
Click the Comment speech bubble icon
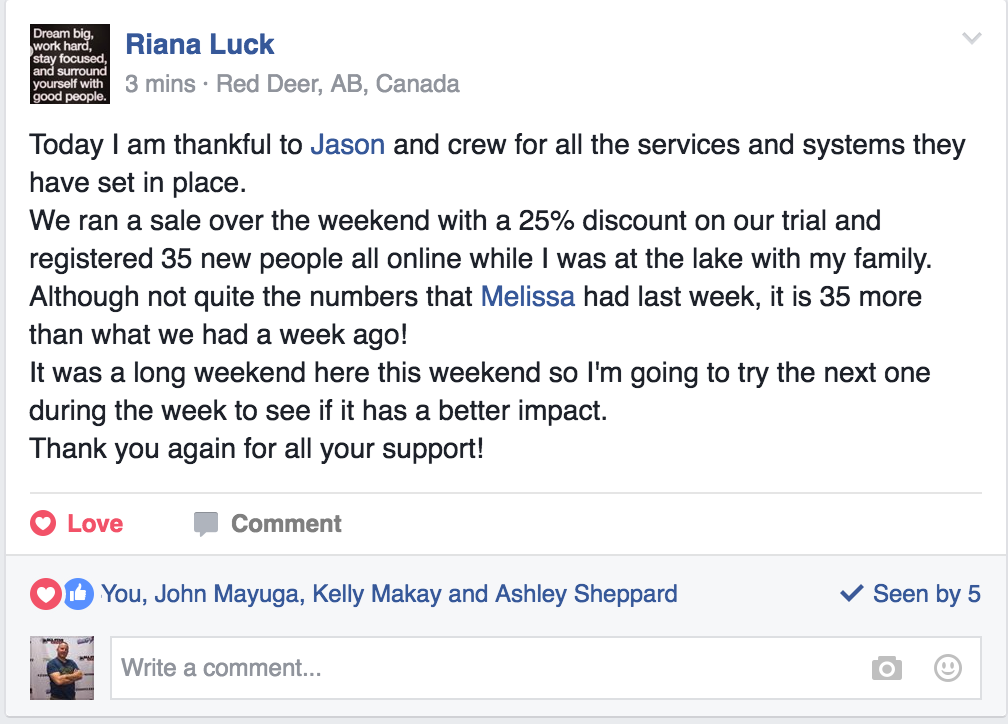[206, 524]
